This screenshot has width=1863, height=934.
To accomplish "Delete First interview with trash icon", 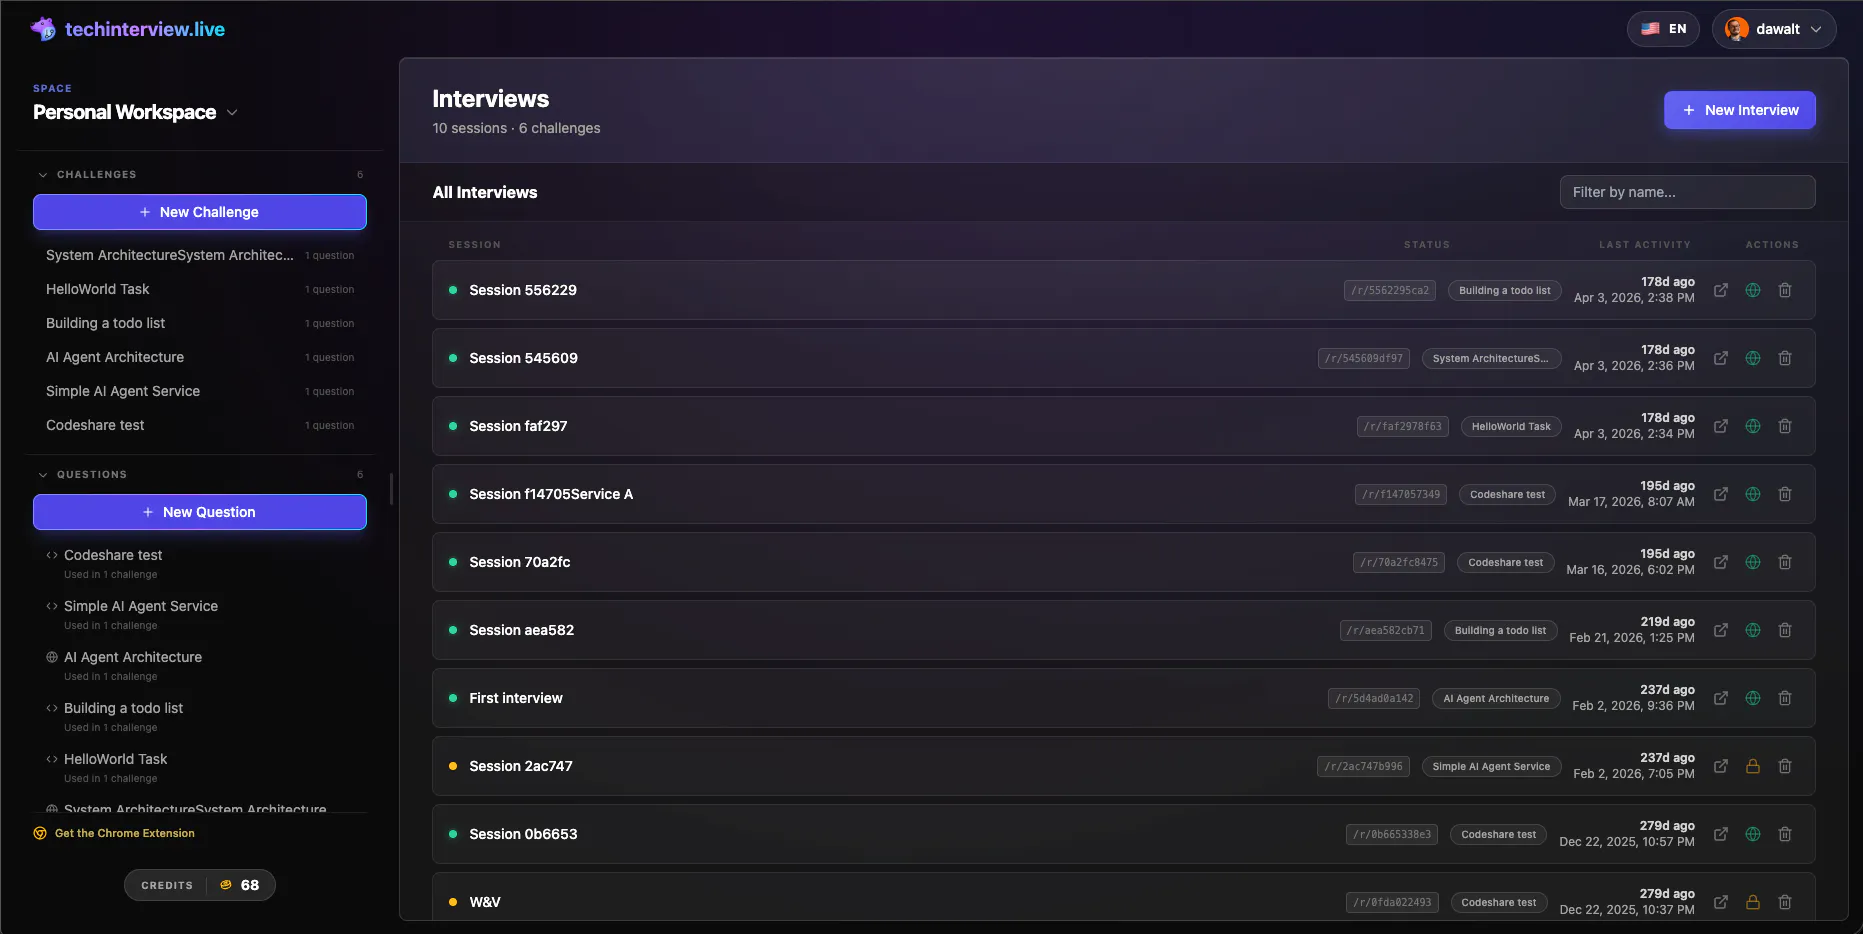I will (x=1785, y=698).
